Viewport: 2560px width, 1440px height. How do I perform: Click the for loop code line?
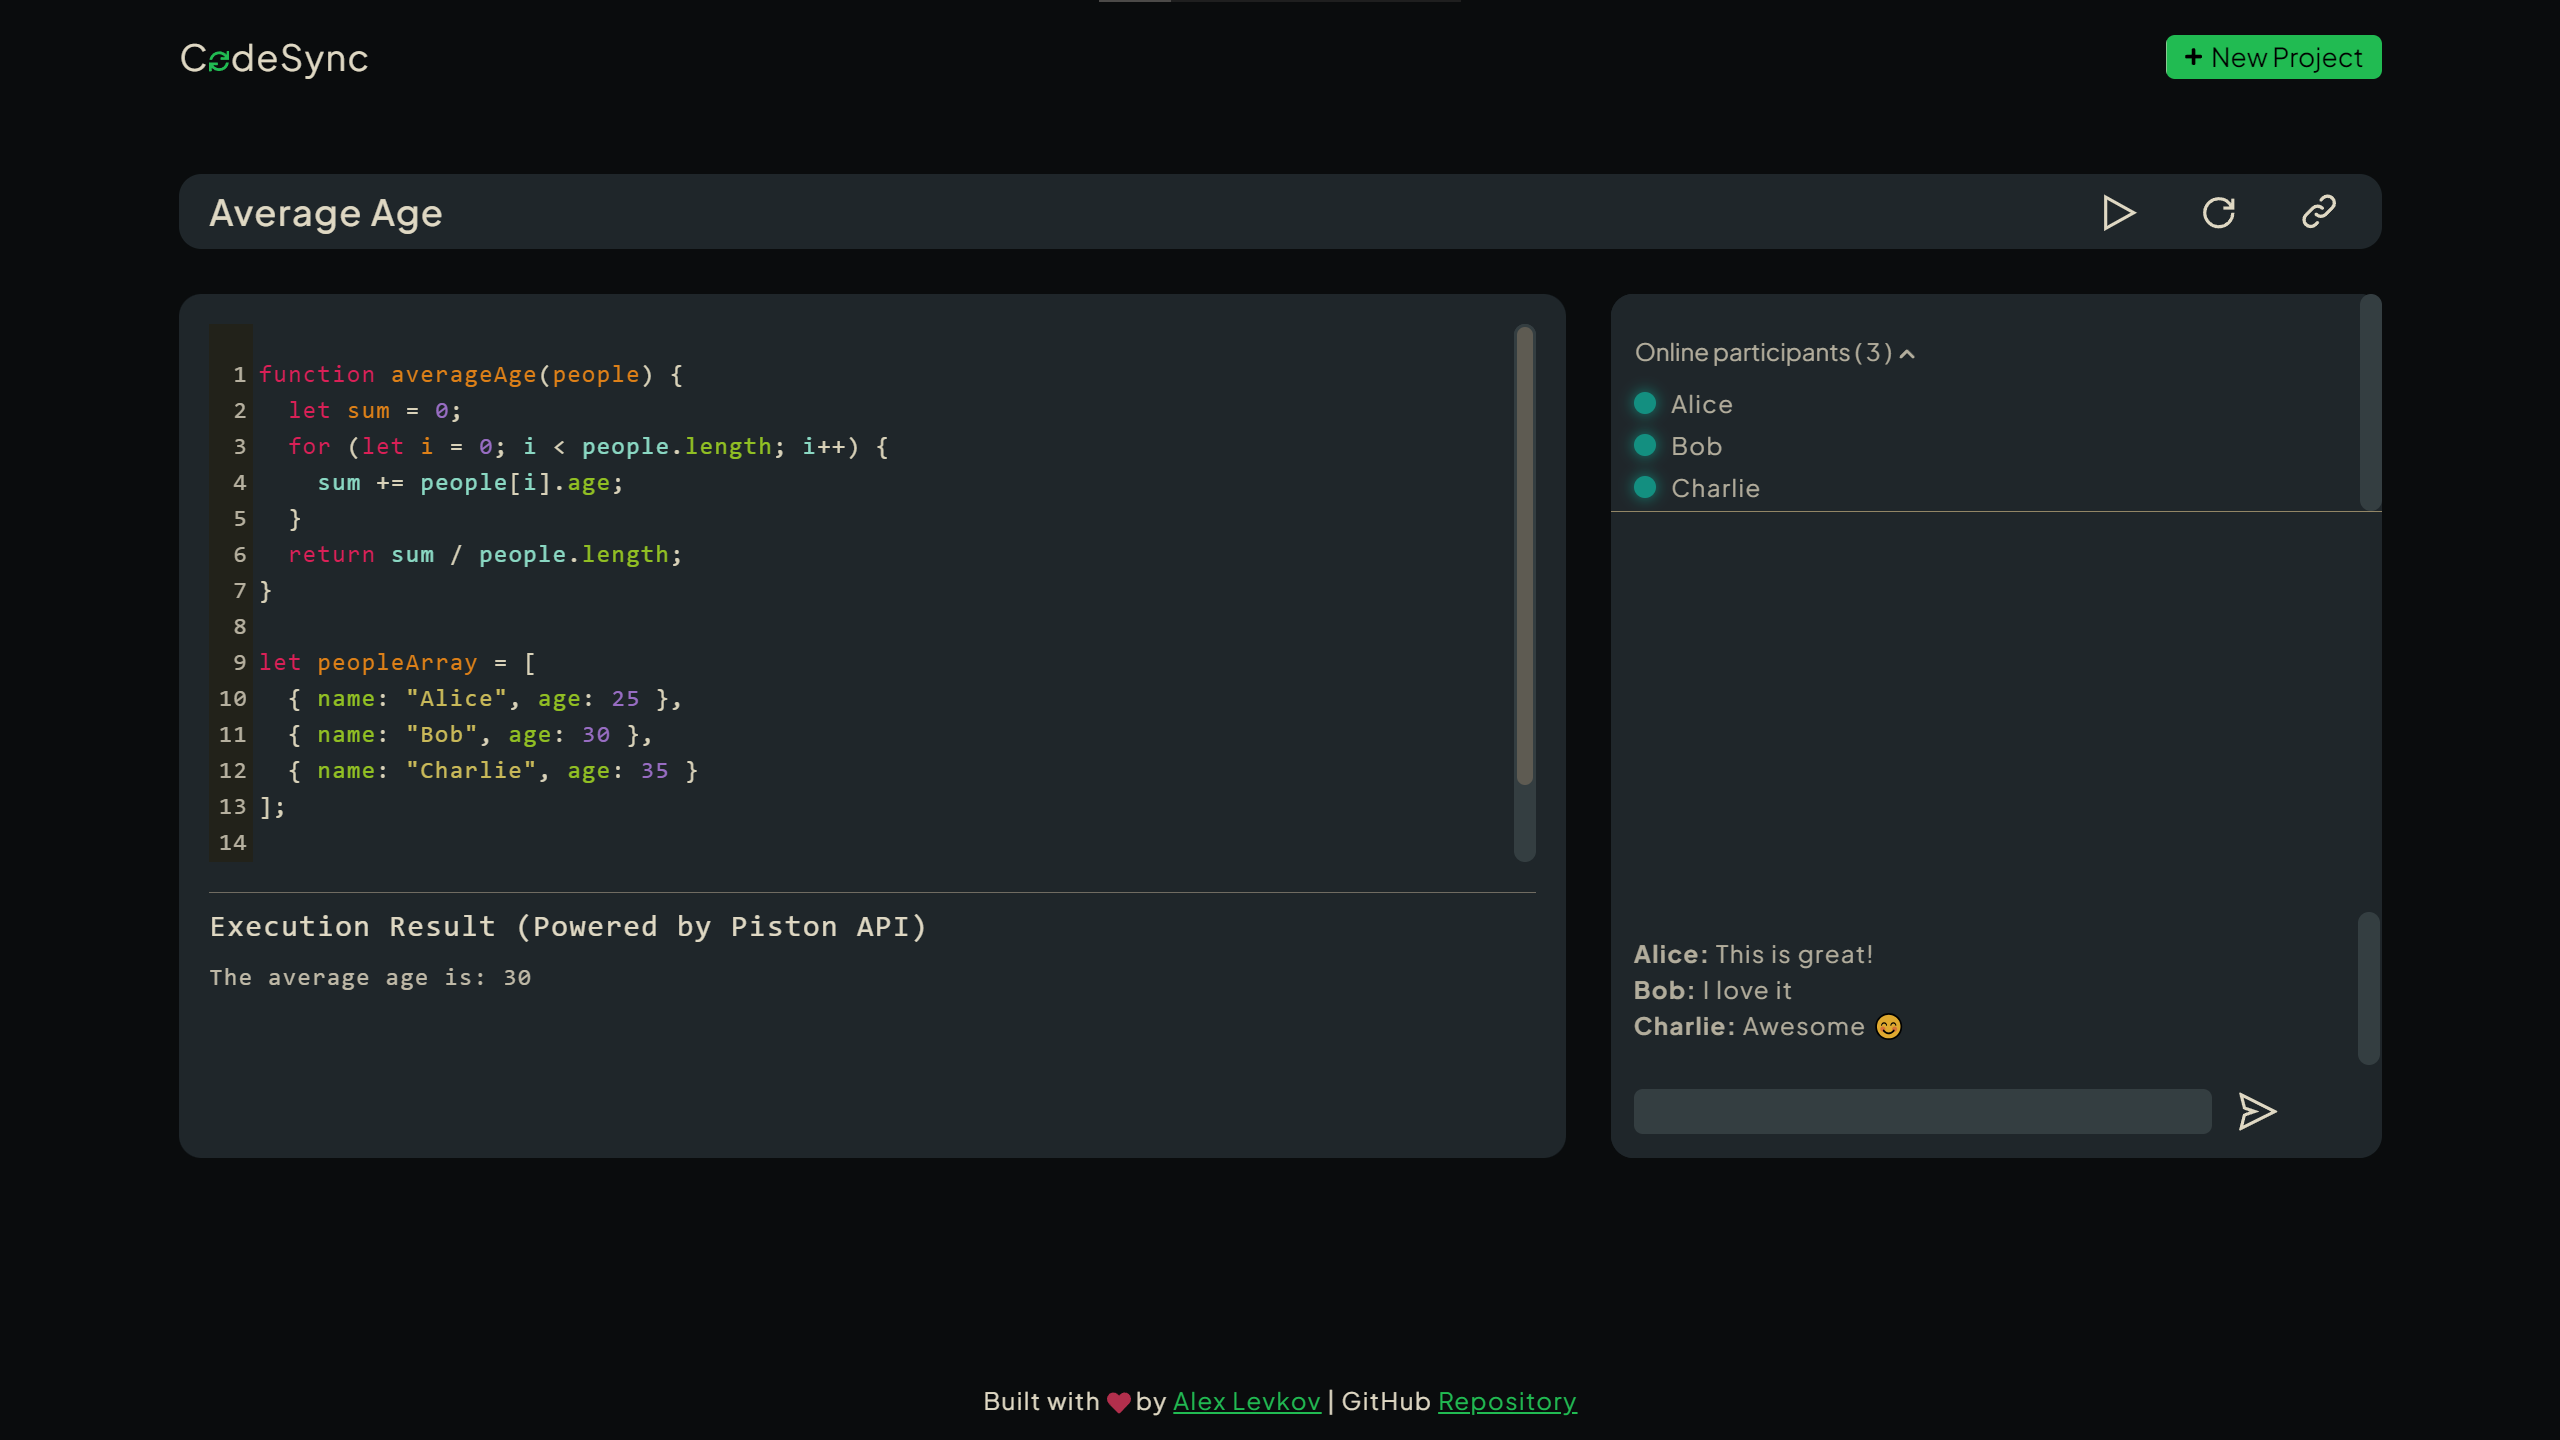[588, 446]
